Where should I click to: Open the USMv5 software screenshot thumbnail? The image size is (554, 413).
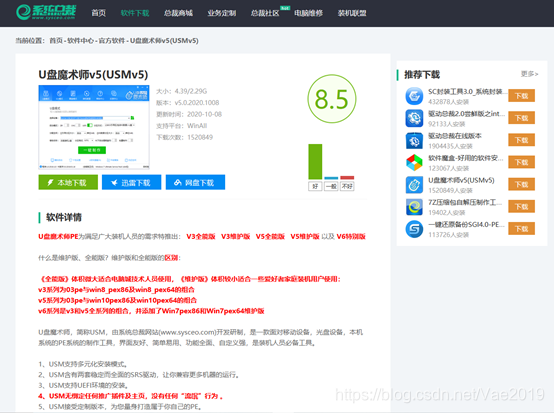[x=94, y=127]
